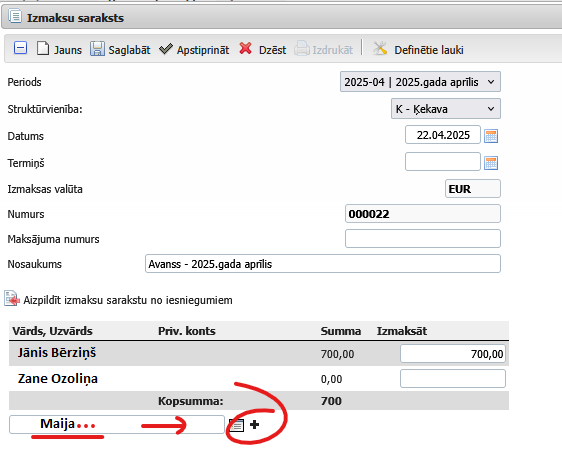The height and width of the screenshot is (456, 562).
Task: Click the Saglabāt floppy disk icon
Action: coord(97,49)
